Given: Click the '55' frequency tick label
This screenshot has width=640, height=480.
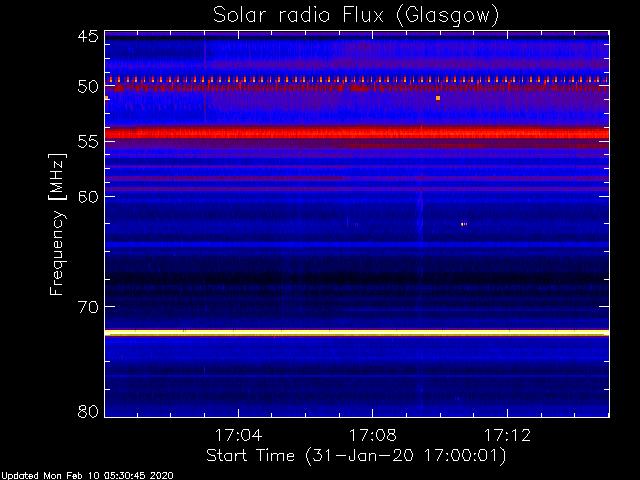Looking at the screenshot, I should click(x=88, y=142).
